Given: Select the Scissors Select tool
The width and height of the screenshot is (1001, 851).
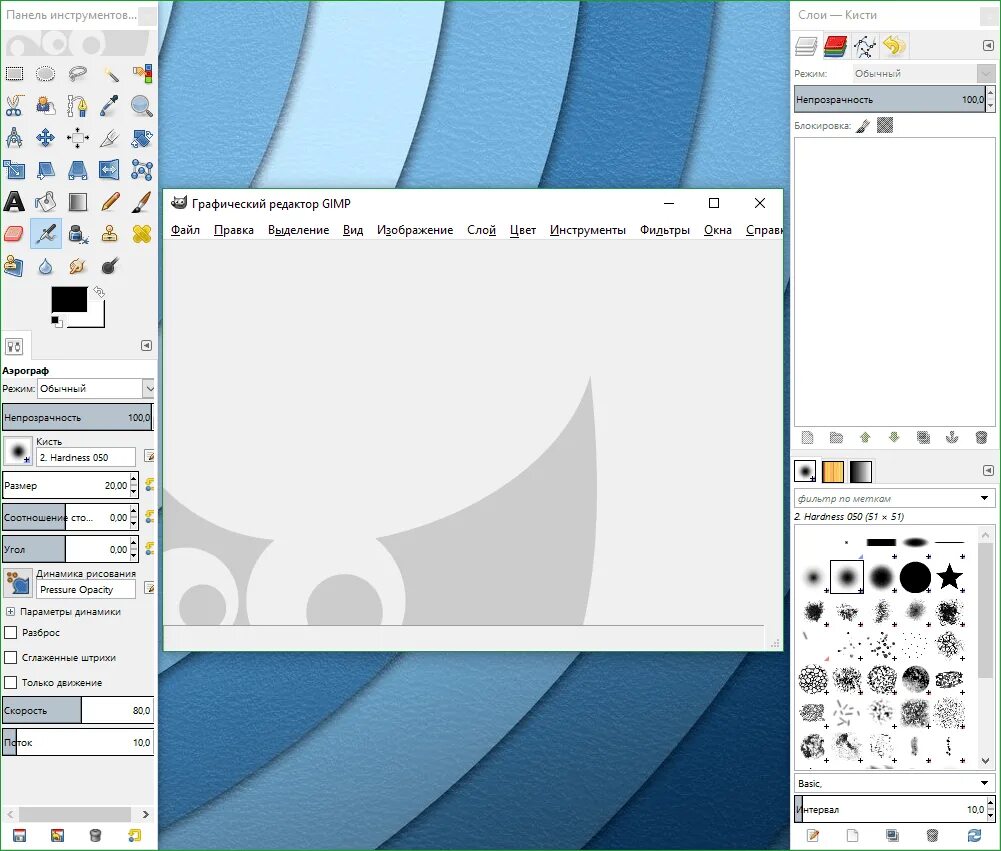Looking at the screenshot, I should click(x=14, y=105).
